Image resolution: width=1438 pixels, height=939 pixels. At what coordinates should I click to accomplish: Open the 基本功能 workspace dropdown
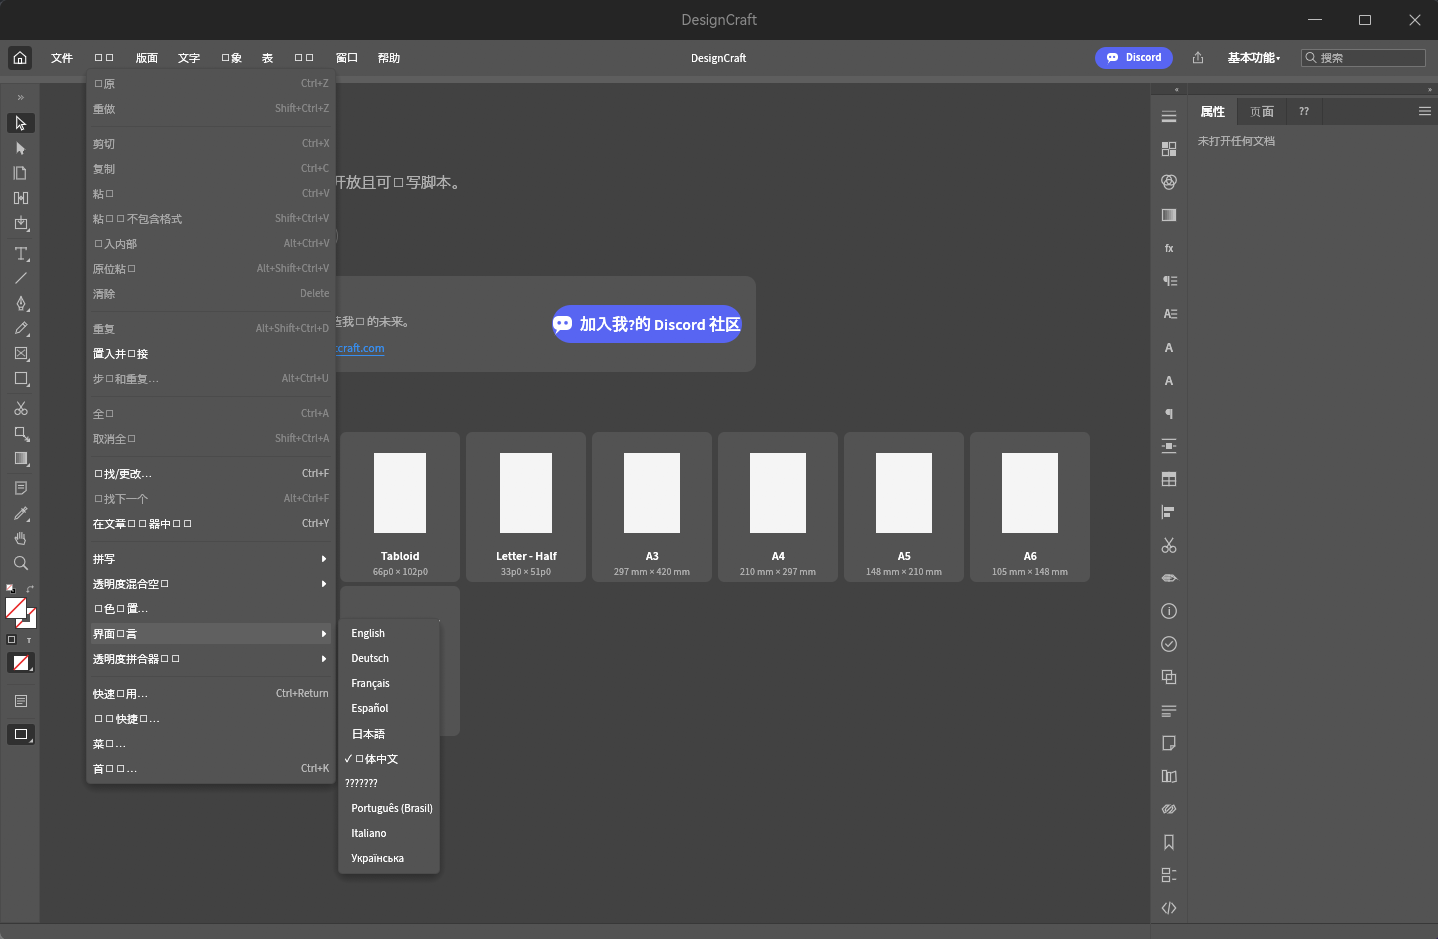pos(1254,58)
